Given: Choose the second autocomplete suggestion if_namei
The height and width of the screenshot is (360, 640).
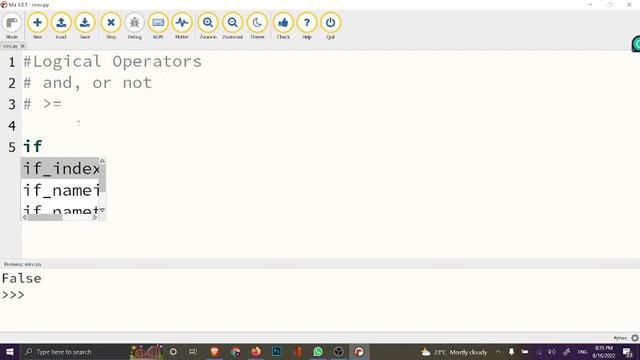Looking at the screenshot, I should pos(60,190).
